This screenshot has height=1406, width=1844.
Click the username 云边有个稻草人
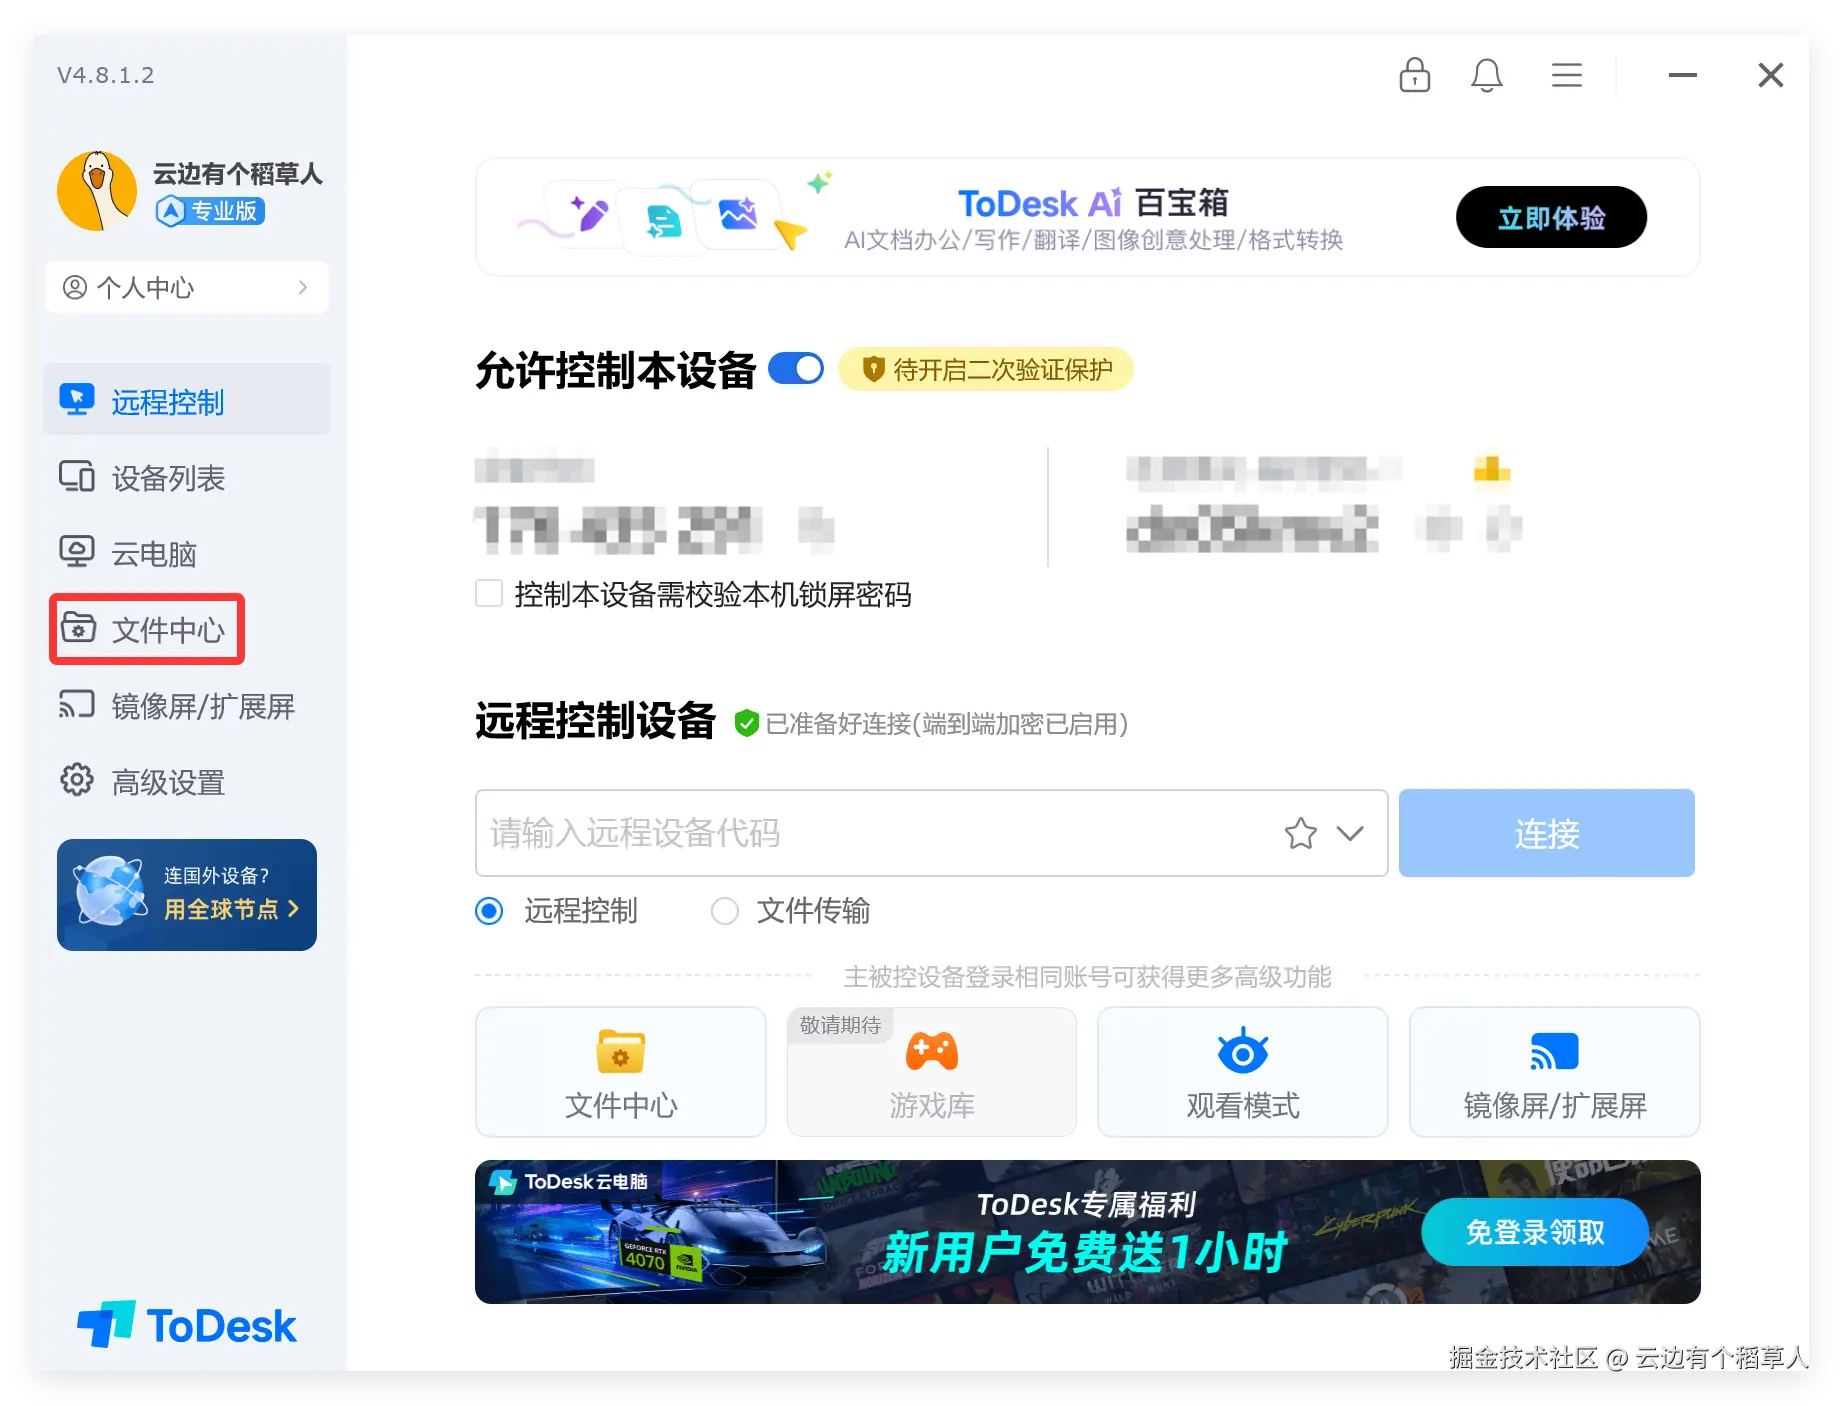tap(238, 174)
